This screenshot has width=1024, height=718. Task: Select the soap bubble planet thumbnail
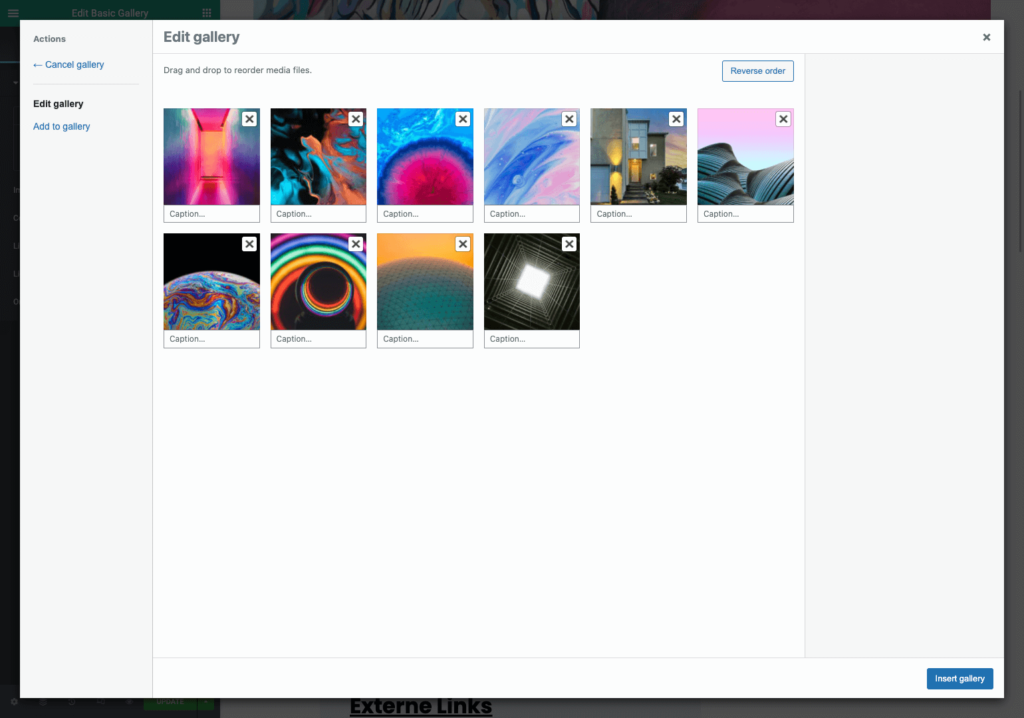(x=211, y=285)
